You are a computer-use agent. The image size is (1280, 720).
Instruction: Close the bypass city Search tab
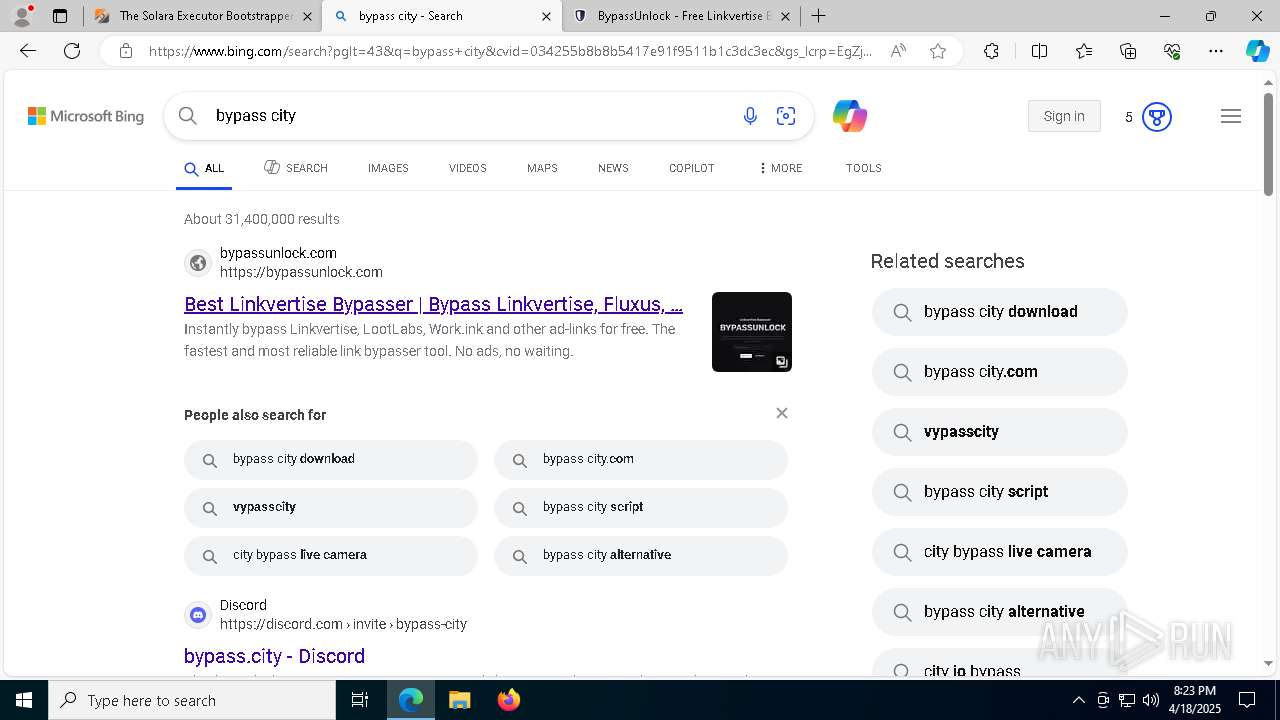[x=546, y=16]
